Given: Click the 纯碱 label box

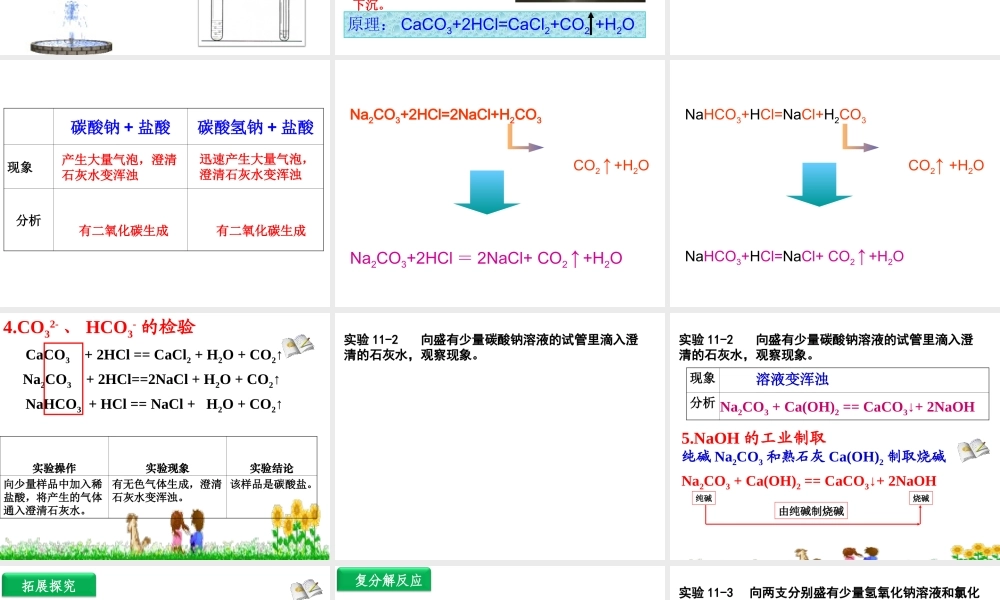Looking at the screenshot, I should click(703, 498).
